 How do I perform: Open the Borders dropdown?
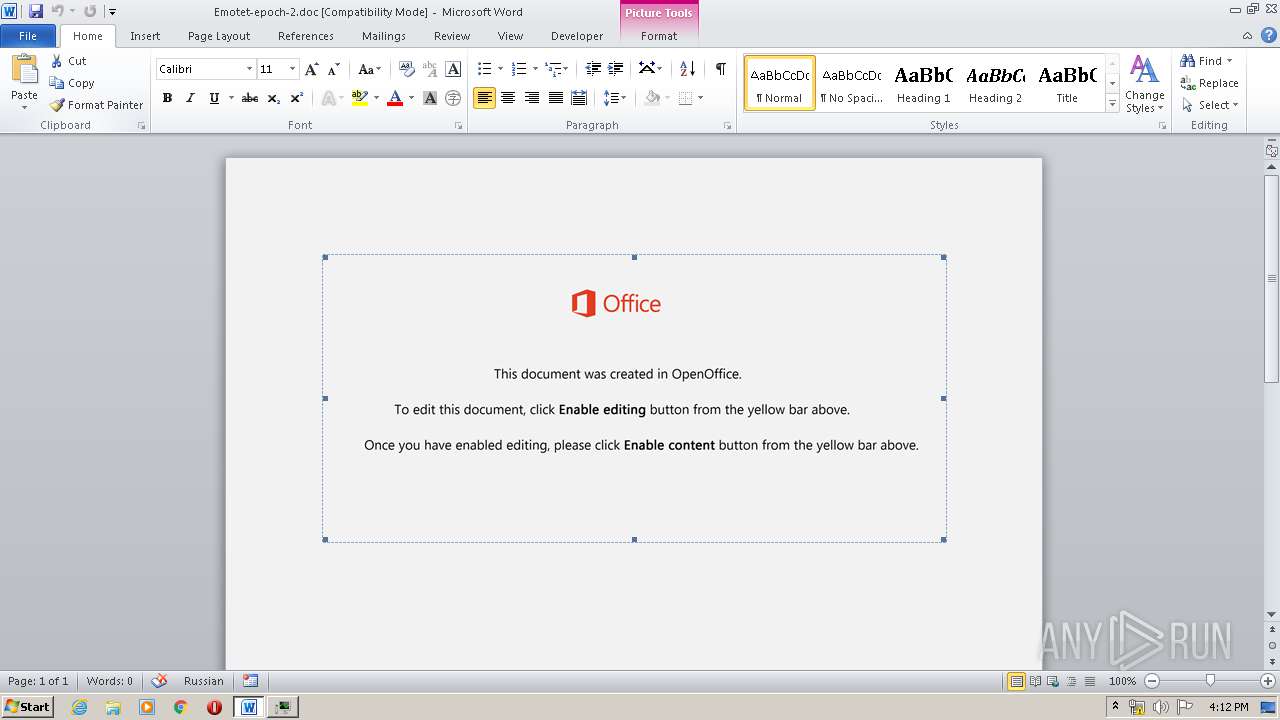pyautogui.click(x=700, y=98)
